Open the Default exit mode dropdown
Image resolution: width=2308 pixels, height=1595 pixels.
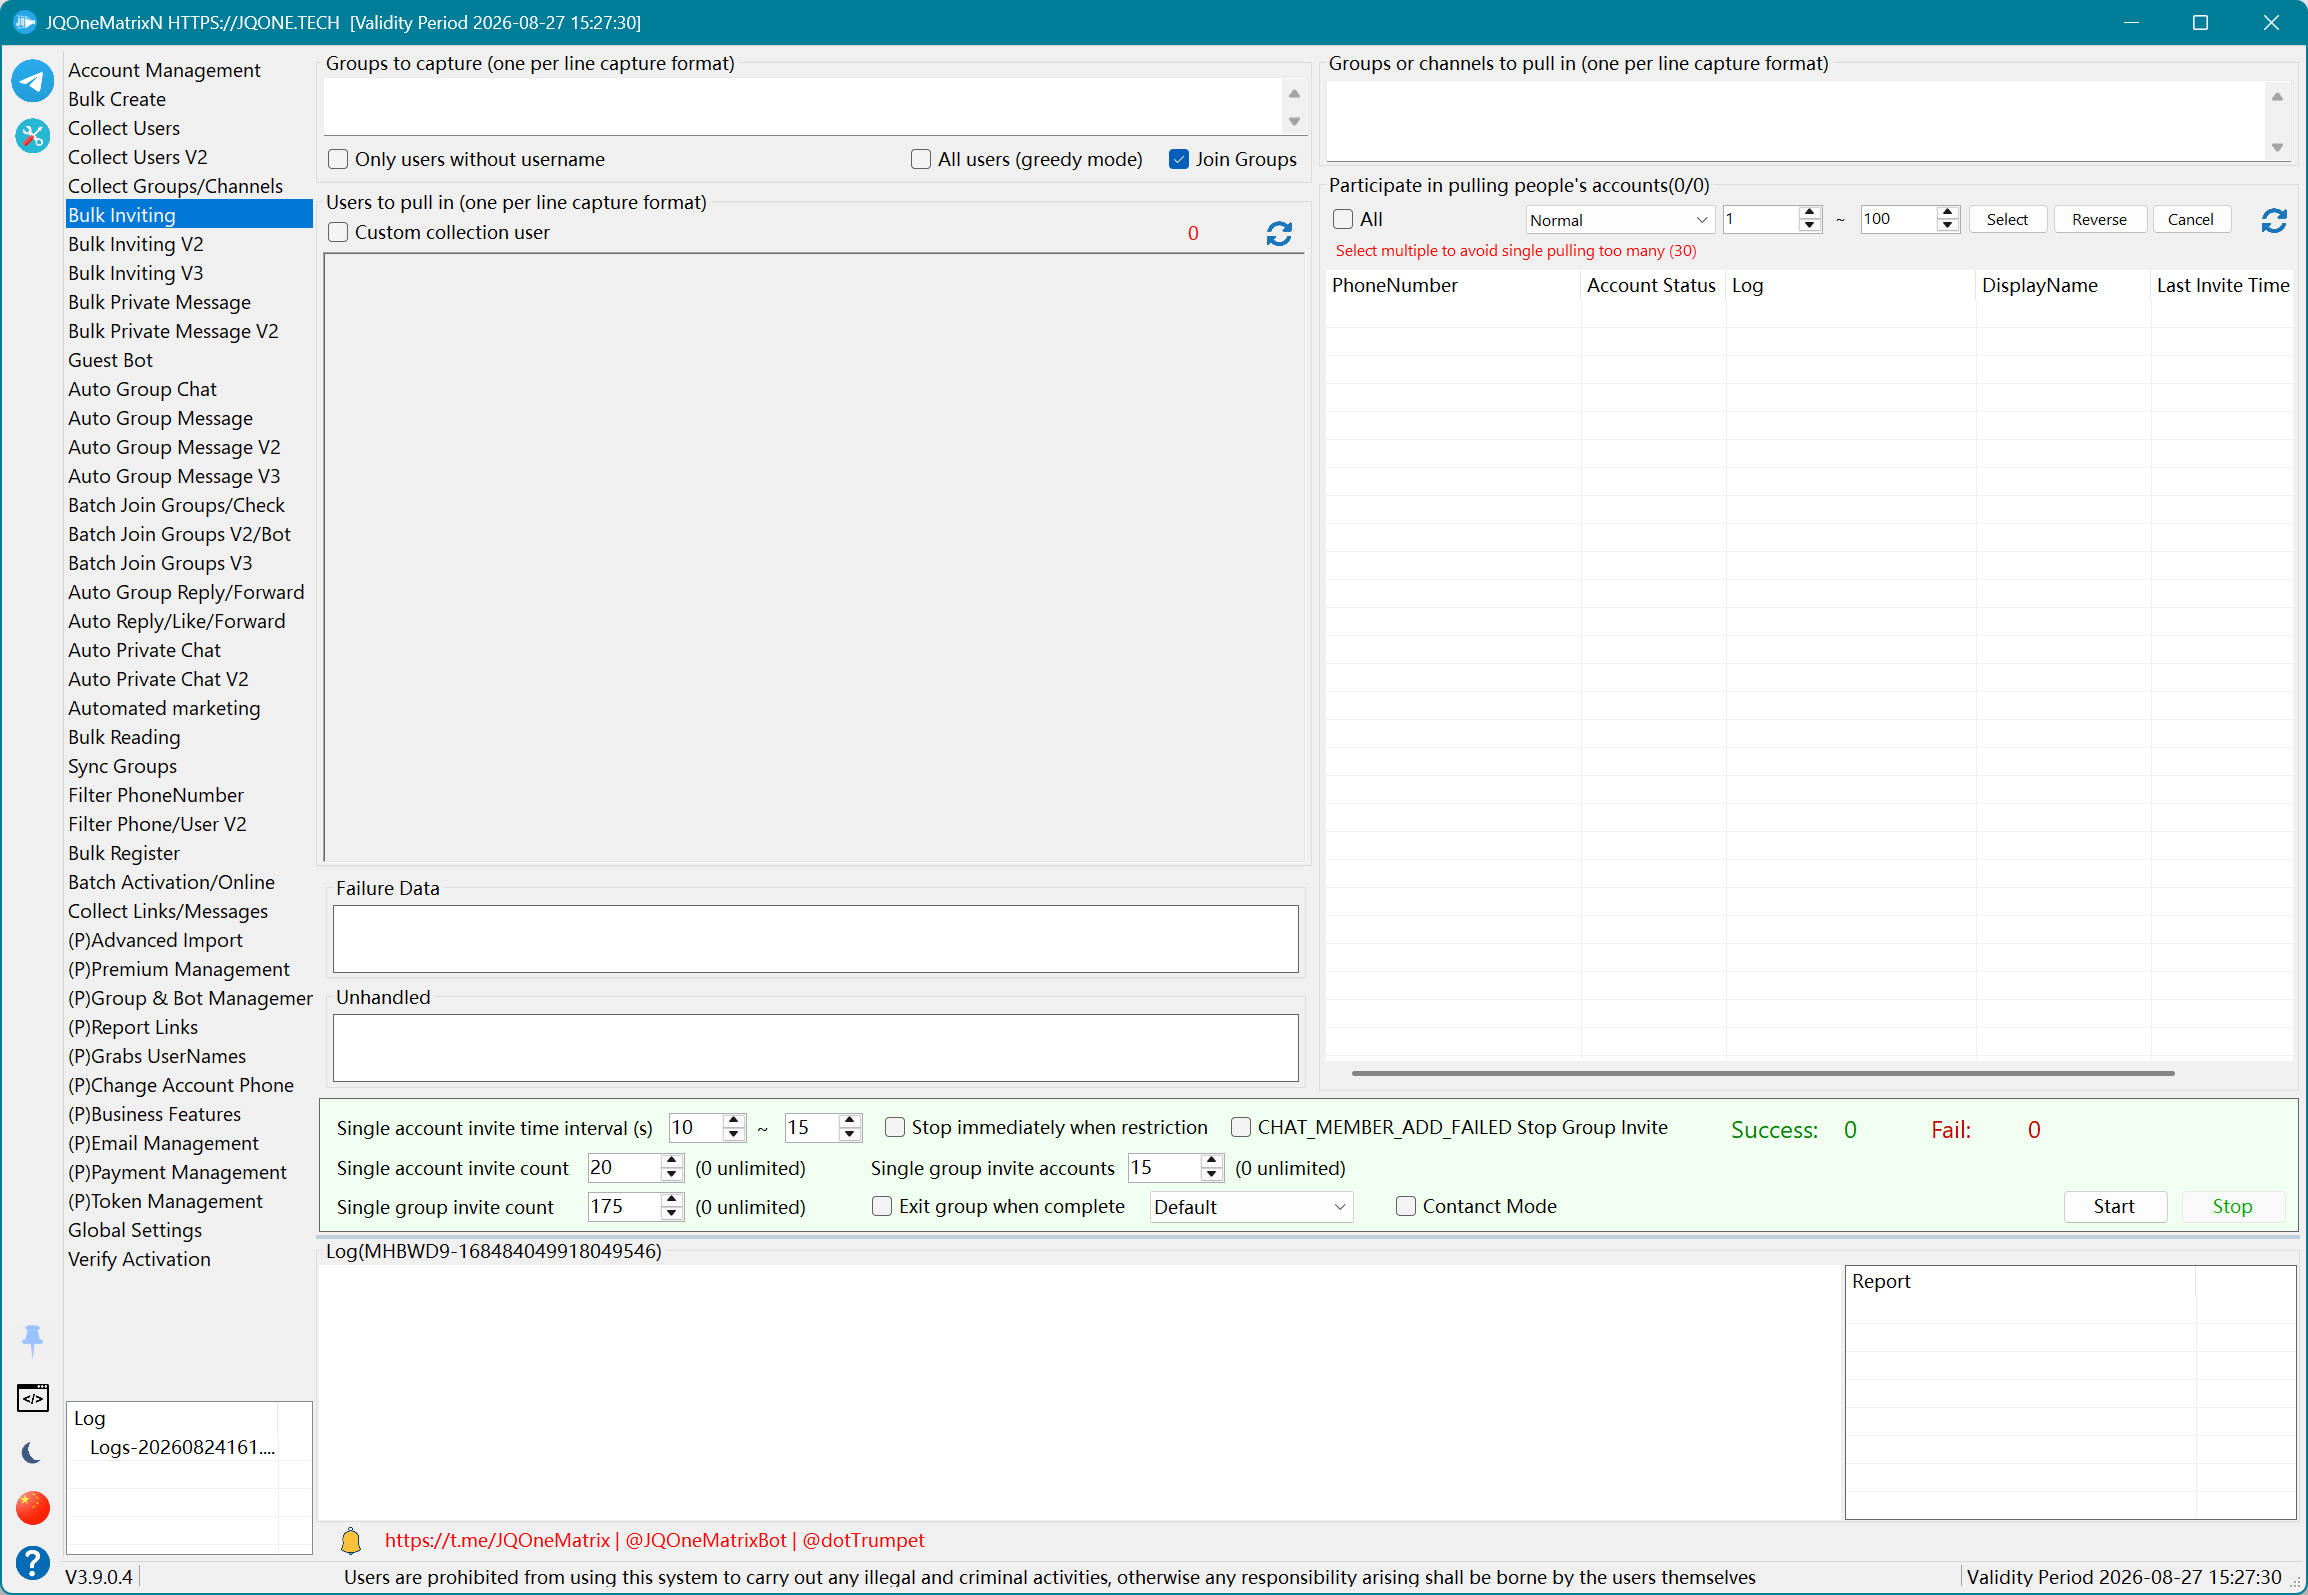[1251, 1207]
